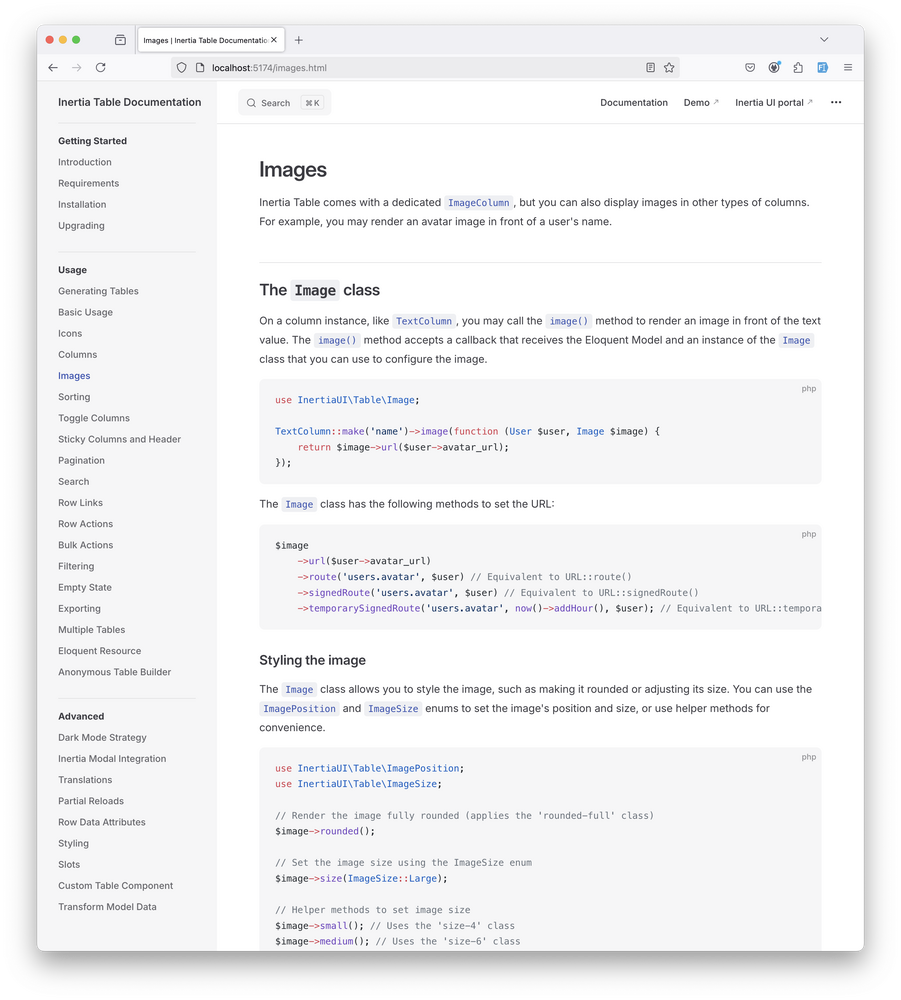This screenshot has height=1000, width=901.
Task: Open the extensions puzzle icon
Action: (798, 68)
